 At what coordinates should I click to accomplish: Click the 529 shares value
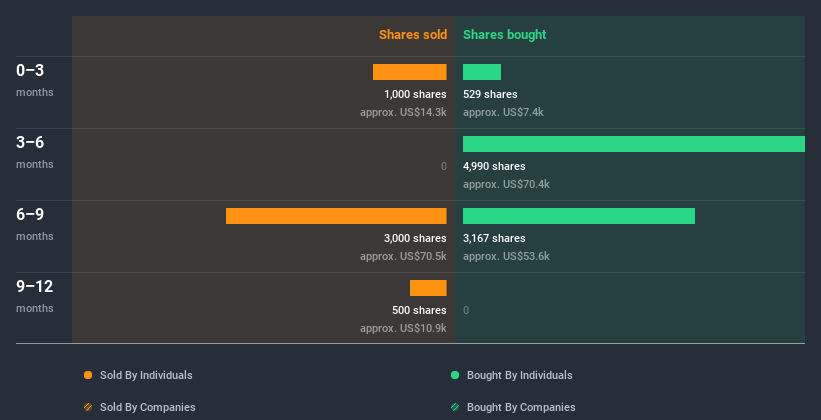pos(490,94)
